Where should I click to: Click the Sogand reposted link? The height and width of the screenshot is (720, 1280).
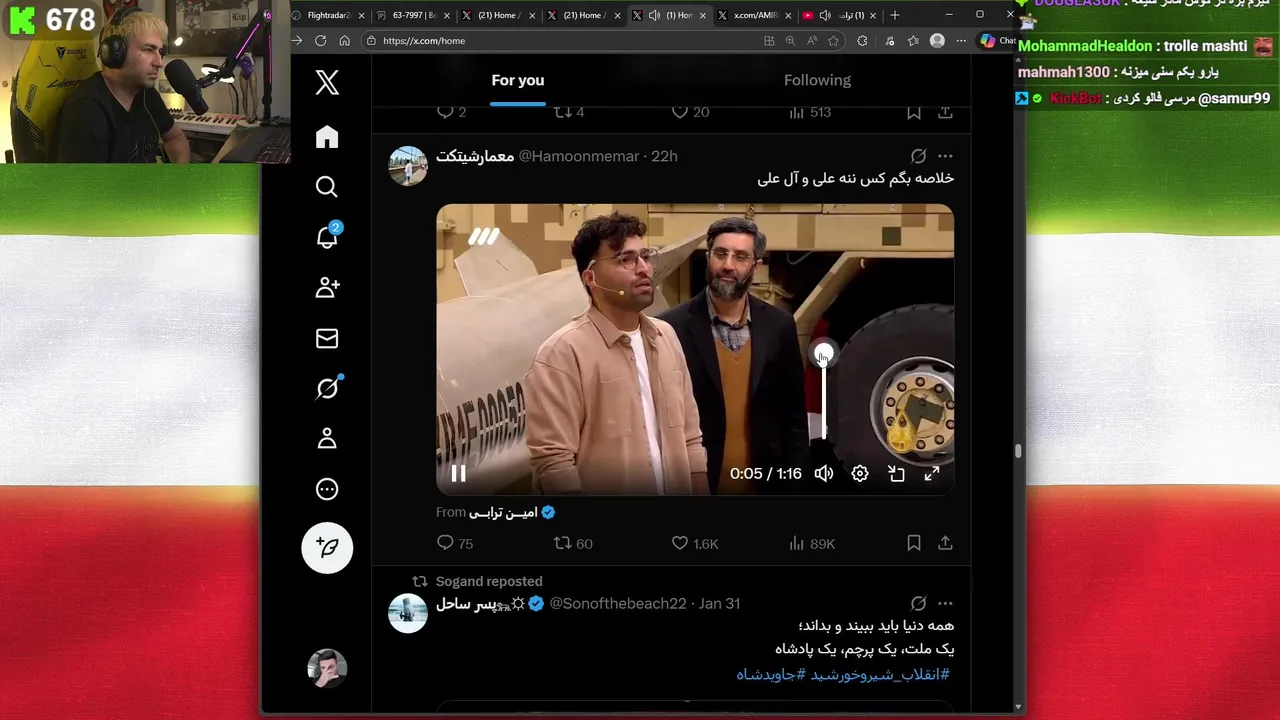click(x=489, y=581)
